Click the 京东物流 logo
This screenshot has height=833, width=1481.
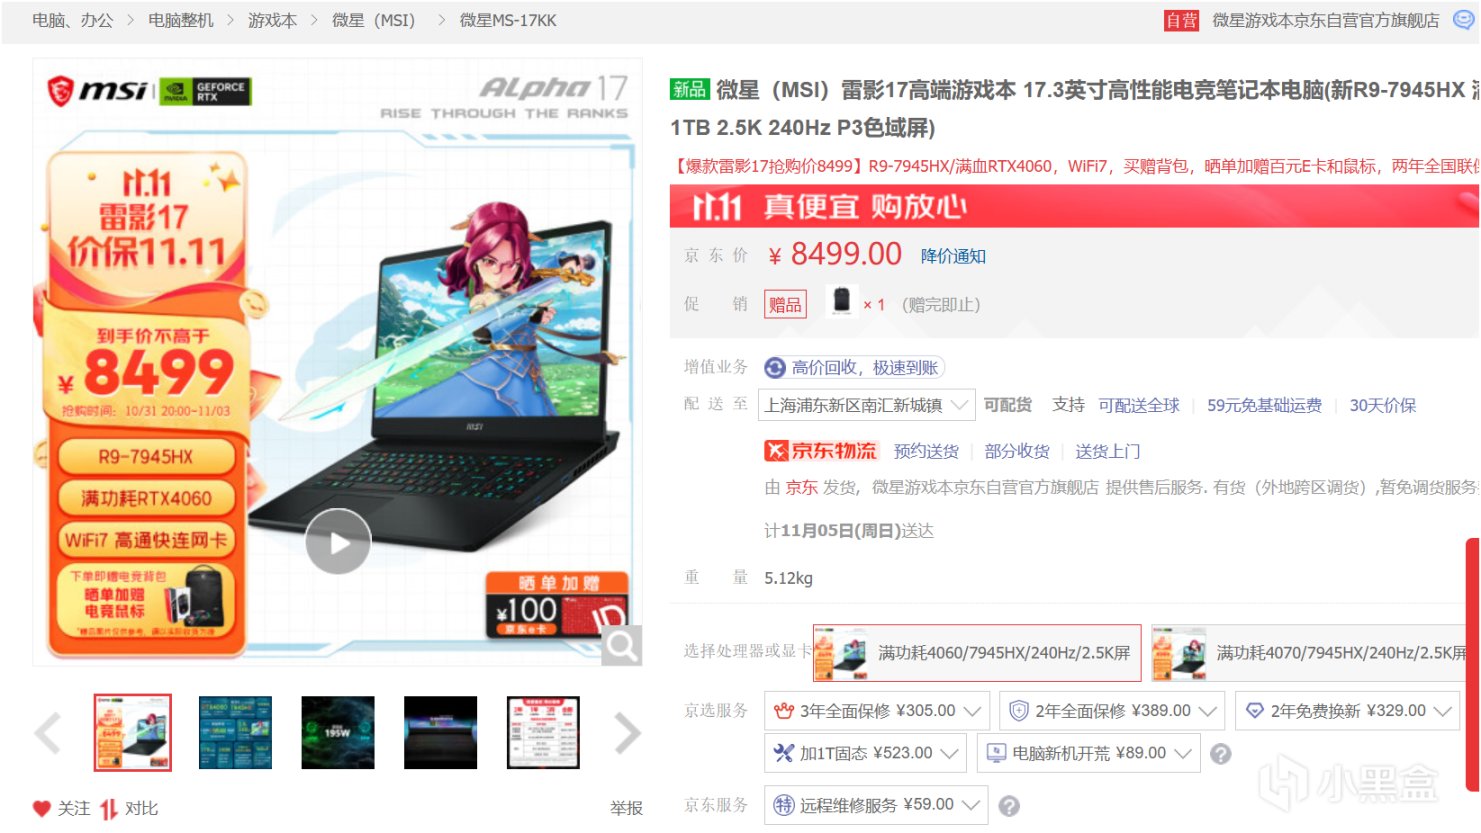[x=820, y=451]
